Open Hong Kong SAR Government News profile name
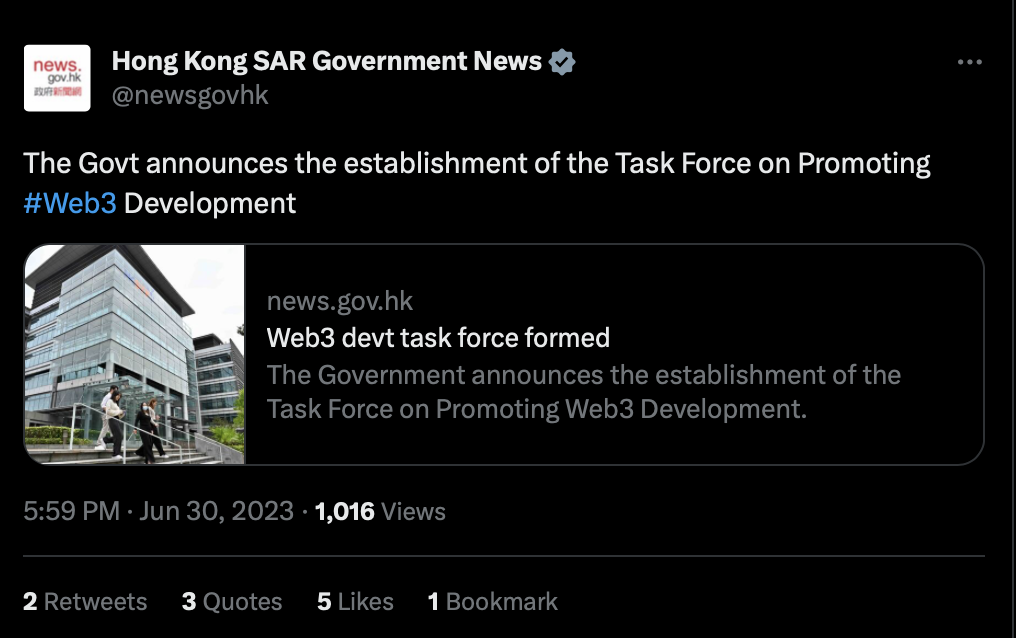 coord(327,61)
